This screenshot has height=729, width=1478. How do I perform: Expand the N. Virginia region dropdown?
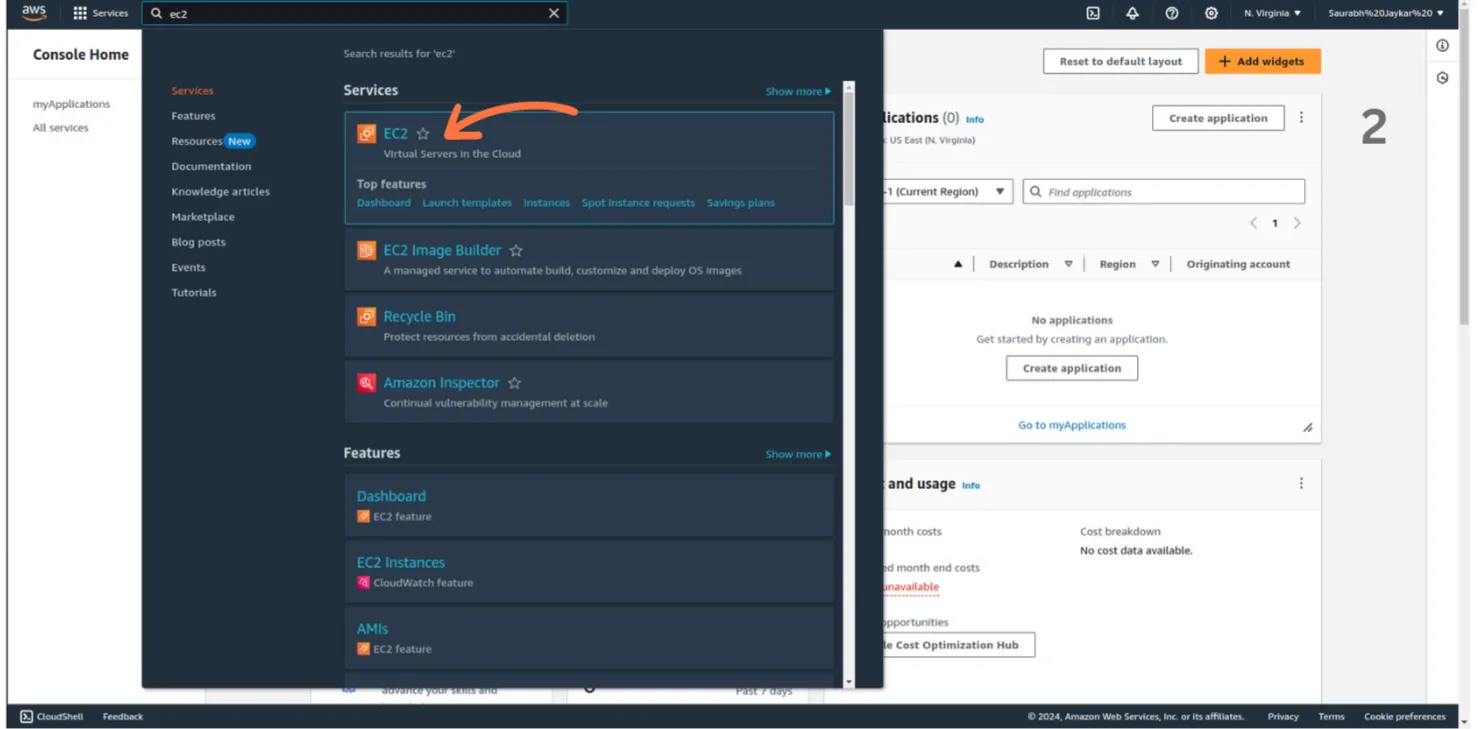(x=1272, y=13)
